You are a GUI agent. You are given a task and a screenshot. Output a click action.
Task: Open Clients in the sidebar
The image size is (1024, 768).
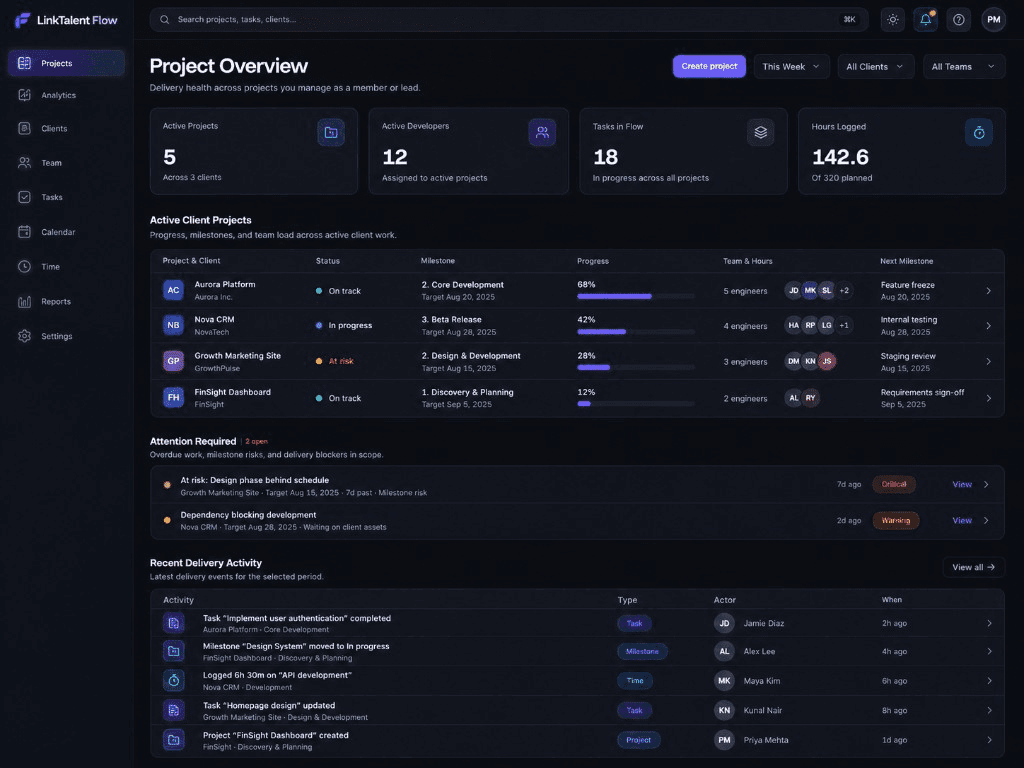click(66, 129)
